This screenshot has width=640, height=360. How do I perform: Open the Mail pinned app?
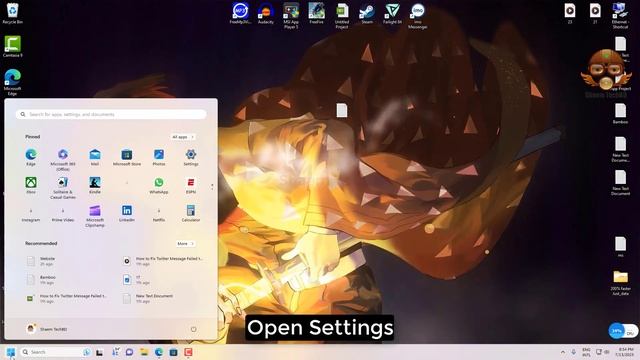coord(95,157)
